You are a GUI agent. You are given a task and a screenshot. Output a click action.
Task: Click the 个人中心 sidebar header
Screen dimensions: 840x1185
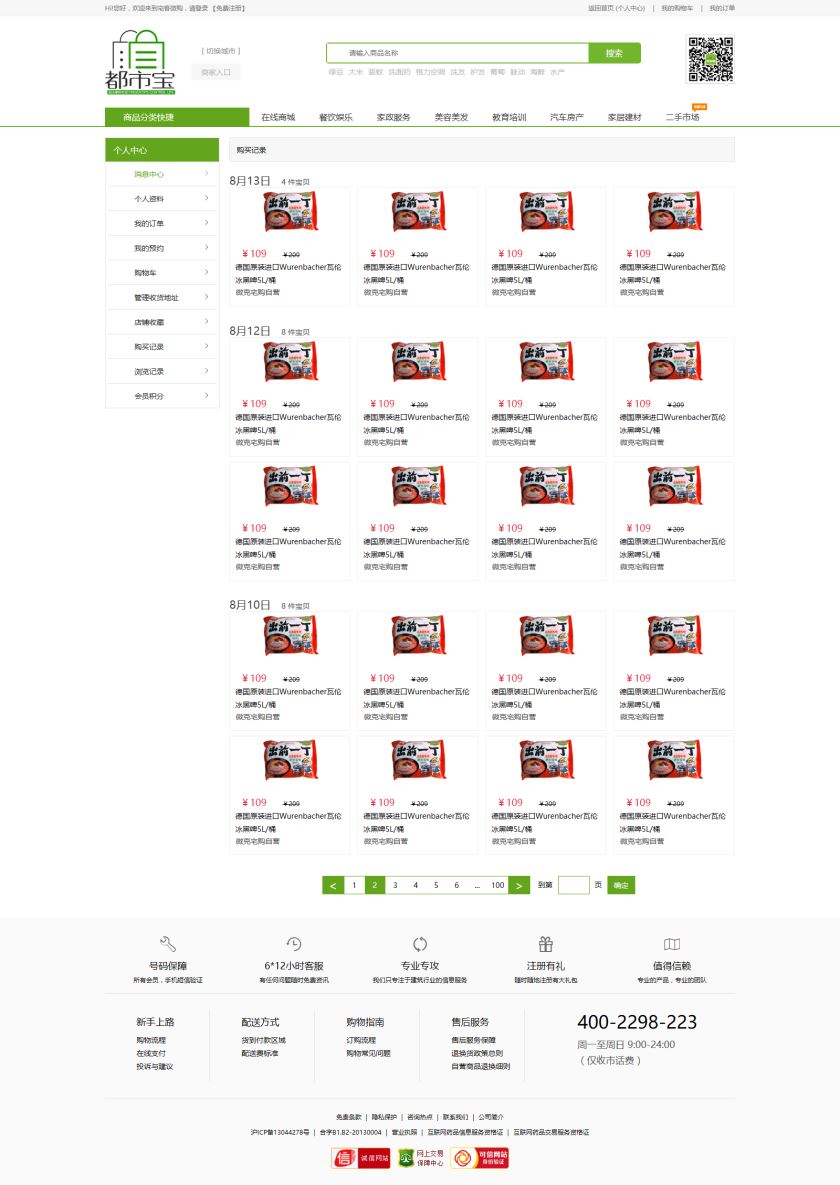point(162,150)
